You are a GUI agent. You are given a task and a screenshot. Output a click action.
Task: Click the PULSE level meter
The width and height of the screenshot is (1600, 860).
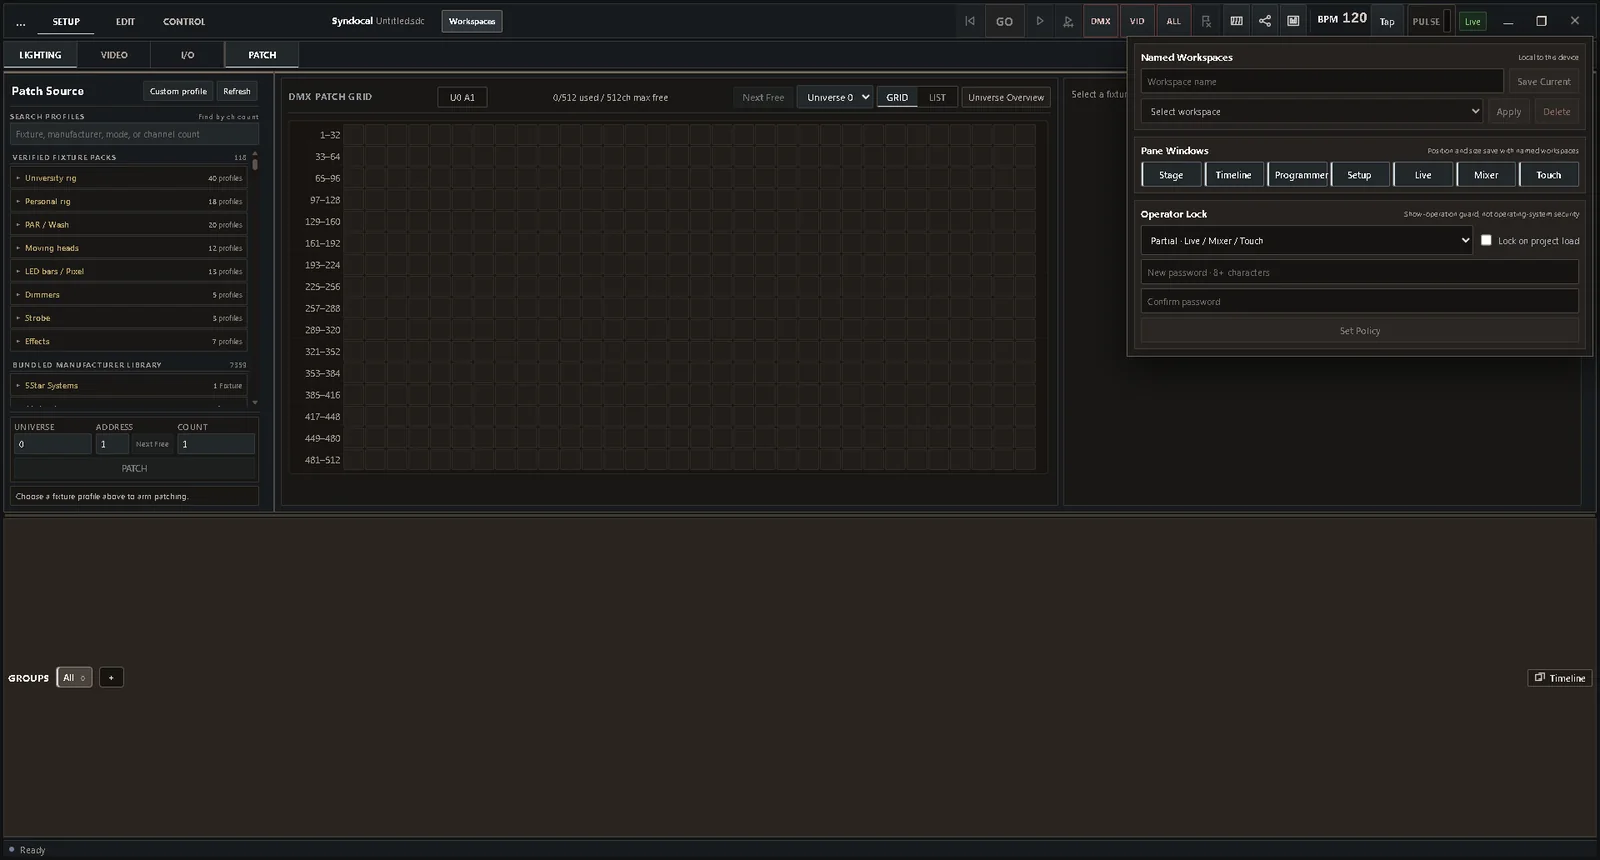pos(1448,21)
